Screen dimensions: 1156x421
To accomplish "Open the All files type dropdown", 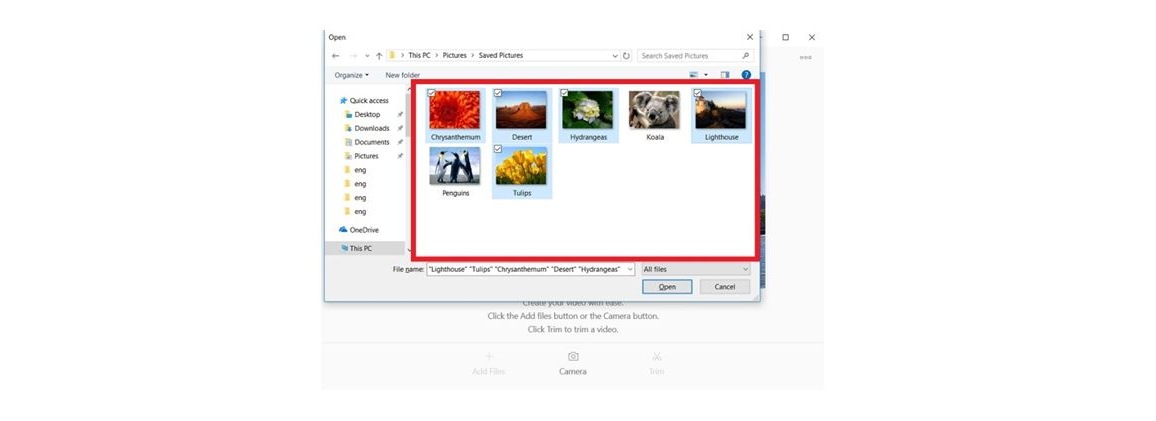I will 696,270.
